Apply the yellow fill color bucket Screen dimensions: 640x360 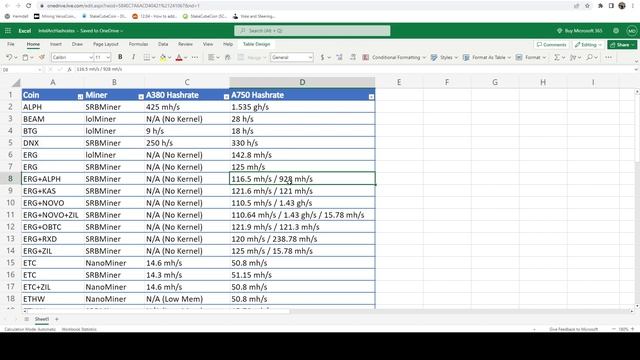[163, 58]
